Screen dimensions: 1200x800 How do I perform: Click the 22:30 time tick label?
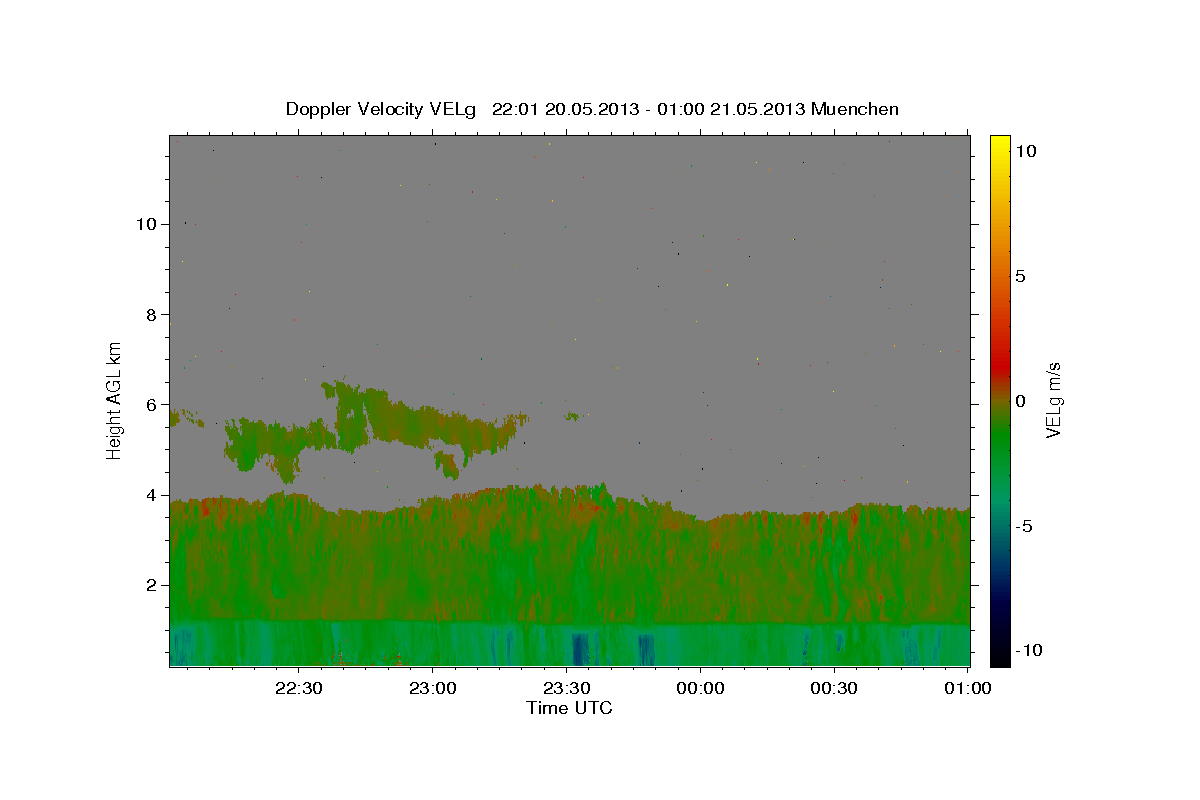click(299, 688)
